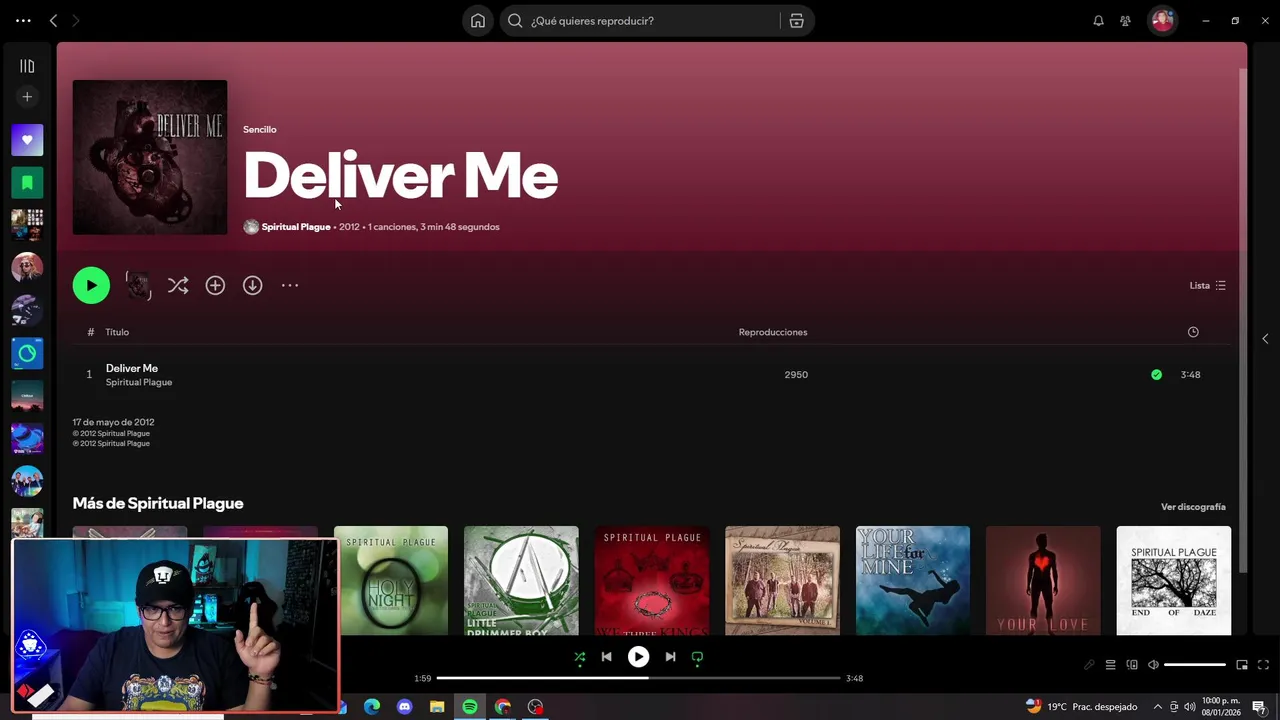The width and height of the screenshot is (1280, 720).
Task: Click the Título column header
Action: click(117, 332)
